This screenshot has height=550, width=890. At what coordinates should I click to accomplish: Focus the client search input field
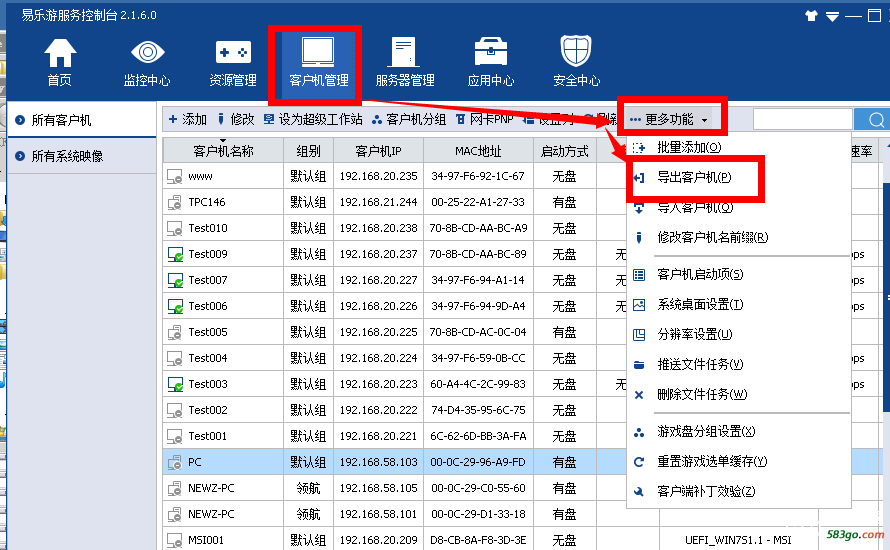click(x=803, y=120)
